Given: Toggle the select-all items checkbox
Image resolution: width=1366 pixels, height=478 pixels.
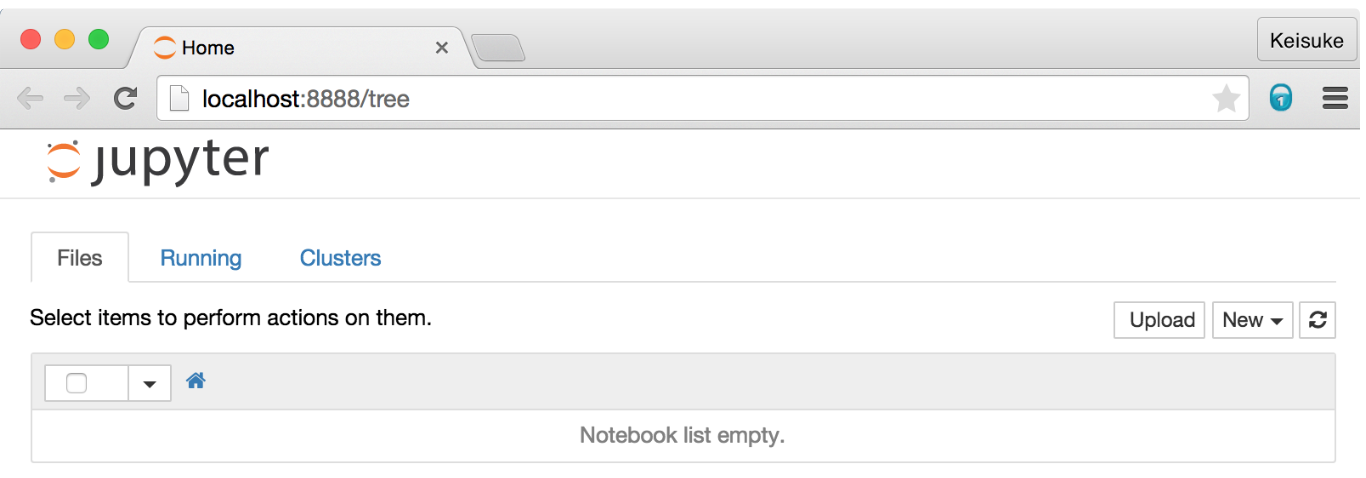Looking at the screenshot, I should (x=77, y=383).
